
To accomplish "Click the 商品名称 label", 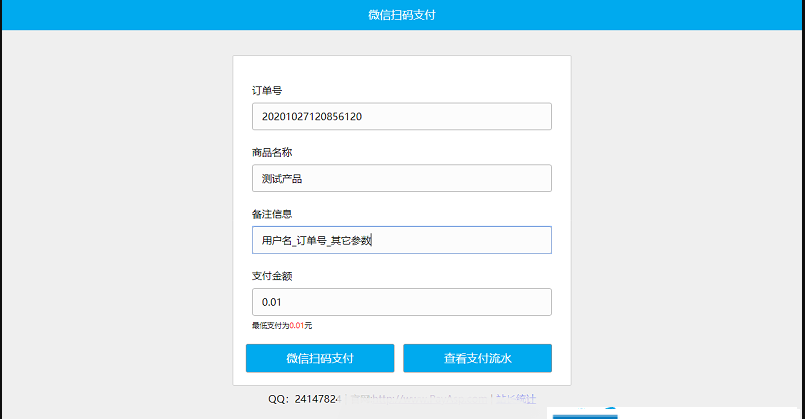I will 272,152.
